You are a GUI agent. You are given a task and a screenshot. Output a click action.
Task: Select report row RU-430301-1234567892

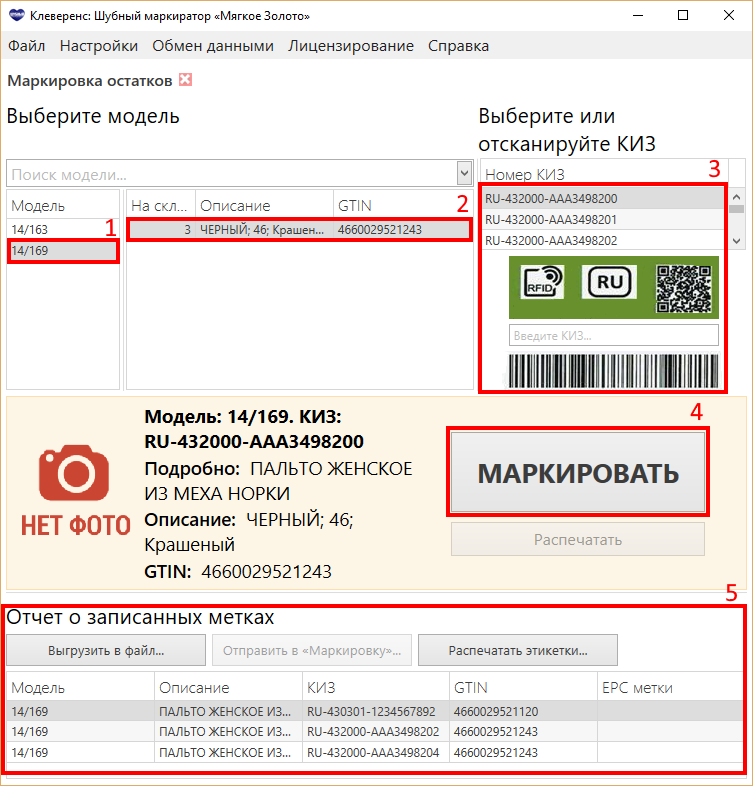(x=374, y=711)
